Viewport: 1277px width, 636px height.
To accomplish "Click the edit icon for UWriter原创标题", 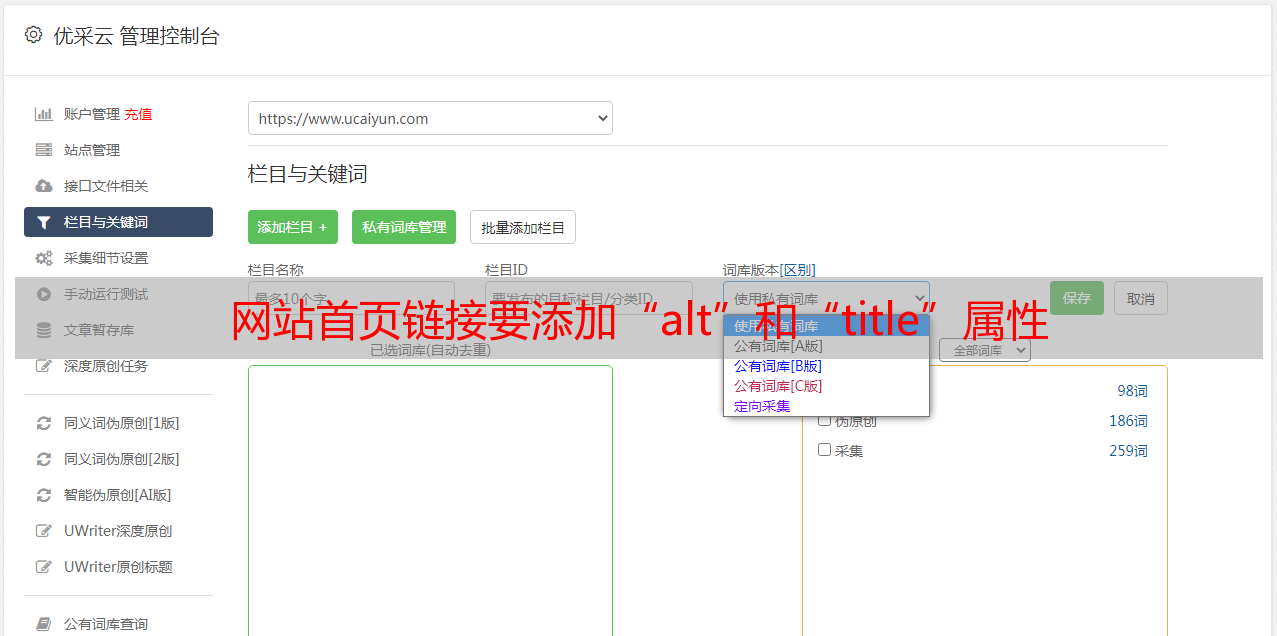I will click(x=44, y=567).
